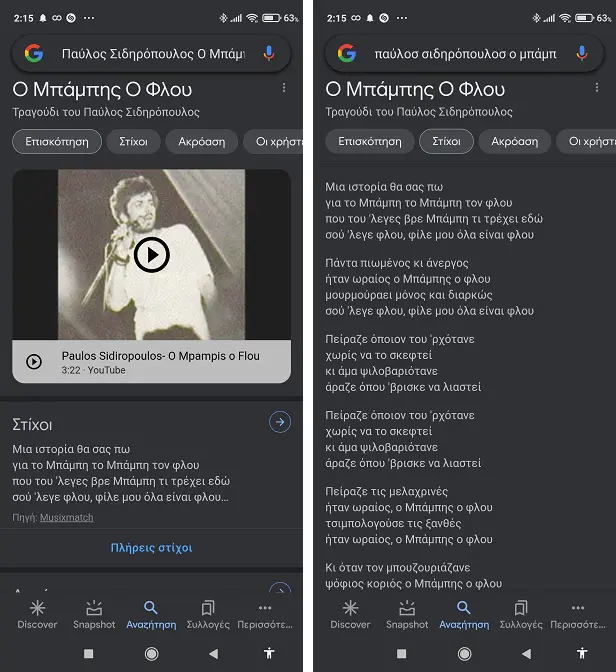This screenshot has width=616, height=672.
Task: Tap Πλήρεις στίχοι to view full lyrics
Action: [151, 548]
